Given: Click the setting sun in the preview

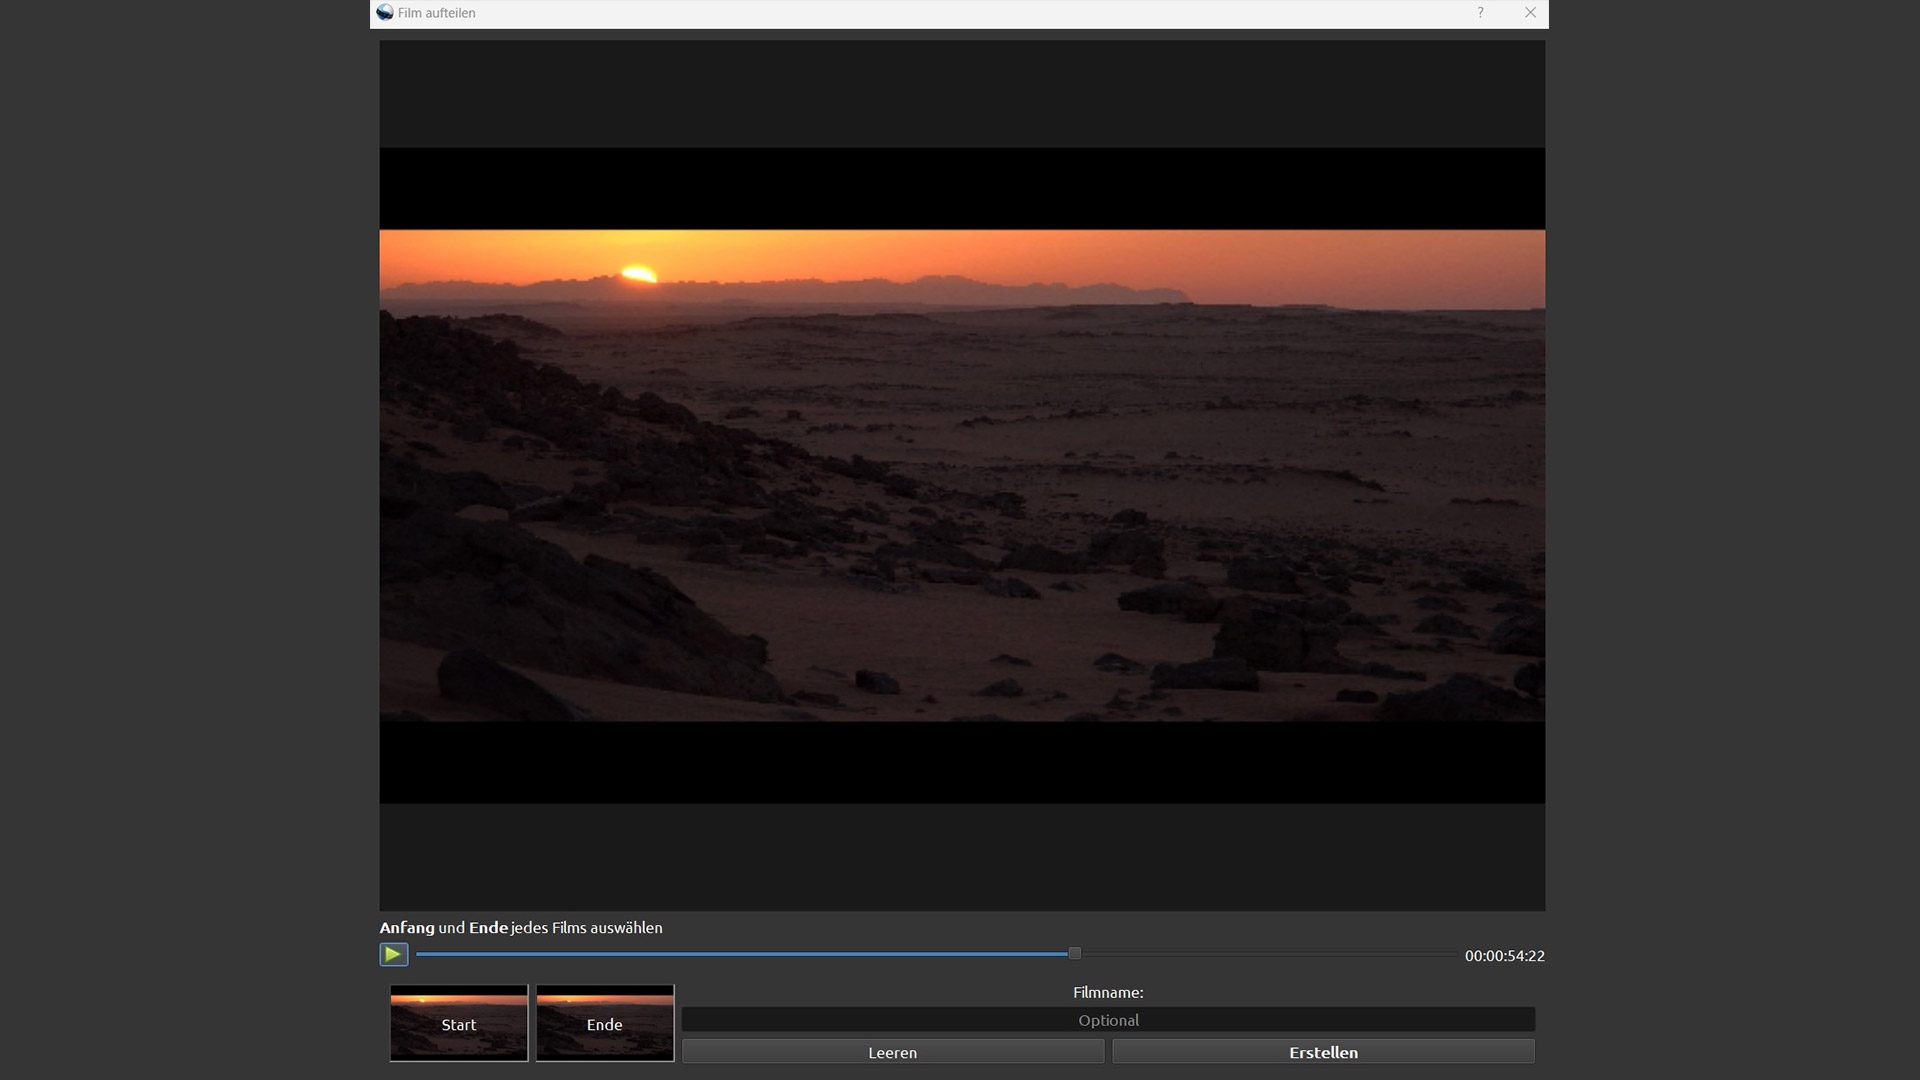Looking at the screenshot, I should [x=639, y=273].
